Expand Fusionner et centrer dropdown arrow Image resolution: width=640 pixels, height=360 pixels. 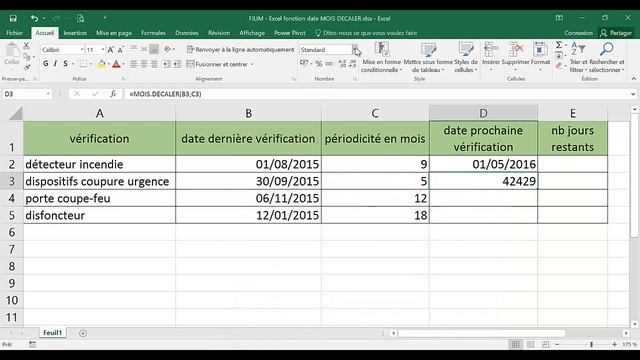[252, 64]
